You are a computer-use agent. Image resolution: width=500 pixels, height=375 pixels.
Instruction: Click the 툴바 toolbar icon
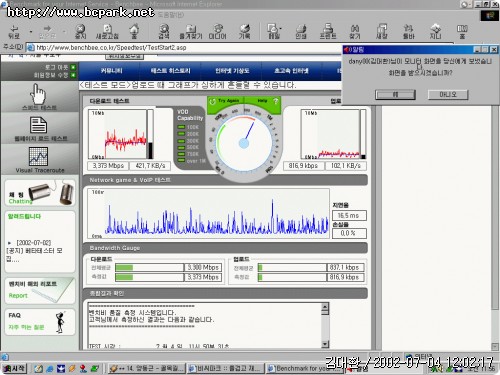409,31
